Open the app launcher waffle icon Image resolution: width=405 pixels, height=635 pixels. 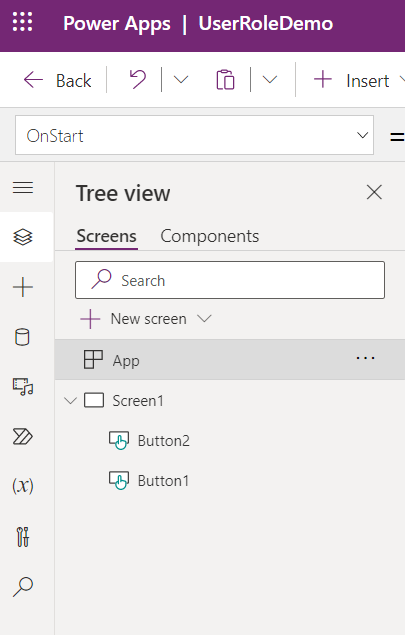coord(22,22)
